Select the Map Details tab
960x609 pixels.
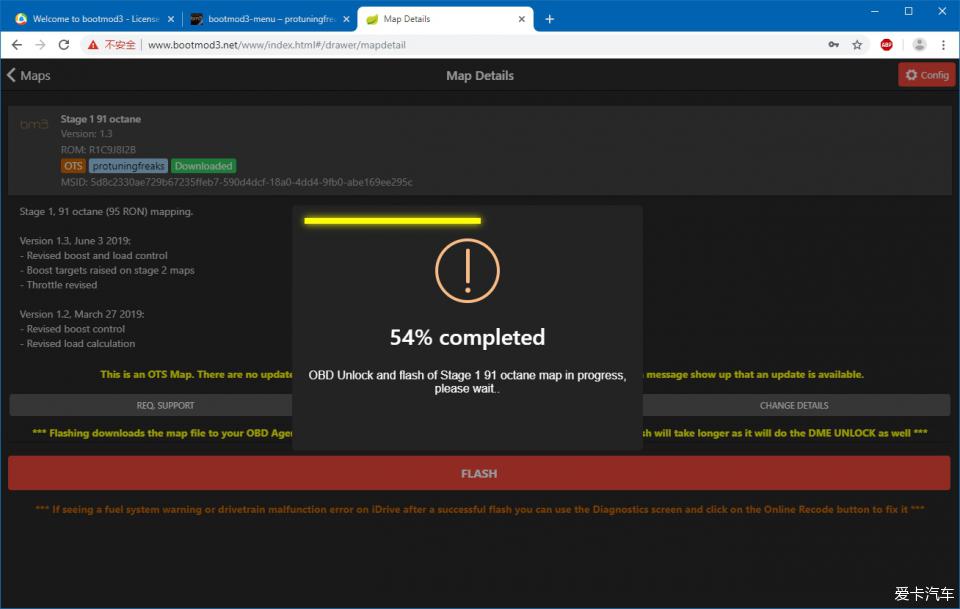(x=445, y=19)
